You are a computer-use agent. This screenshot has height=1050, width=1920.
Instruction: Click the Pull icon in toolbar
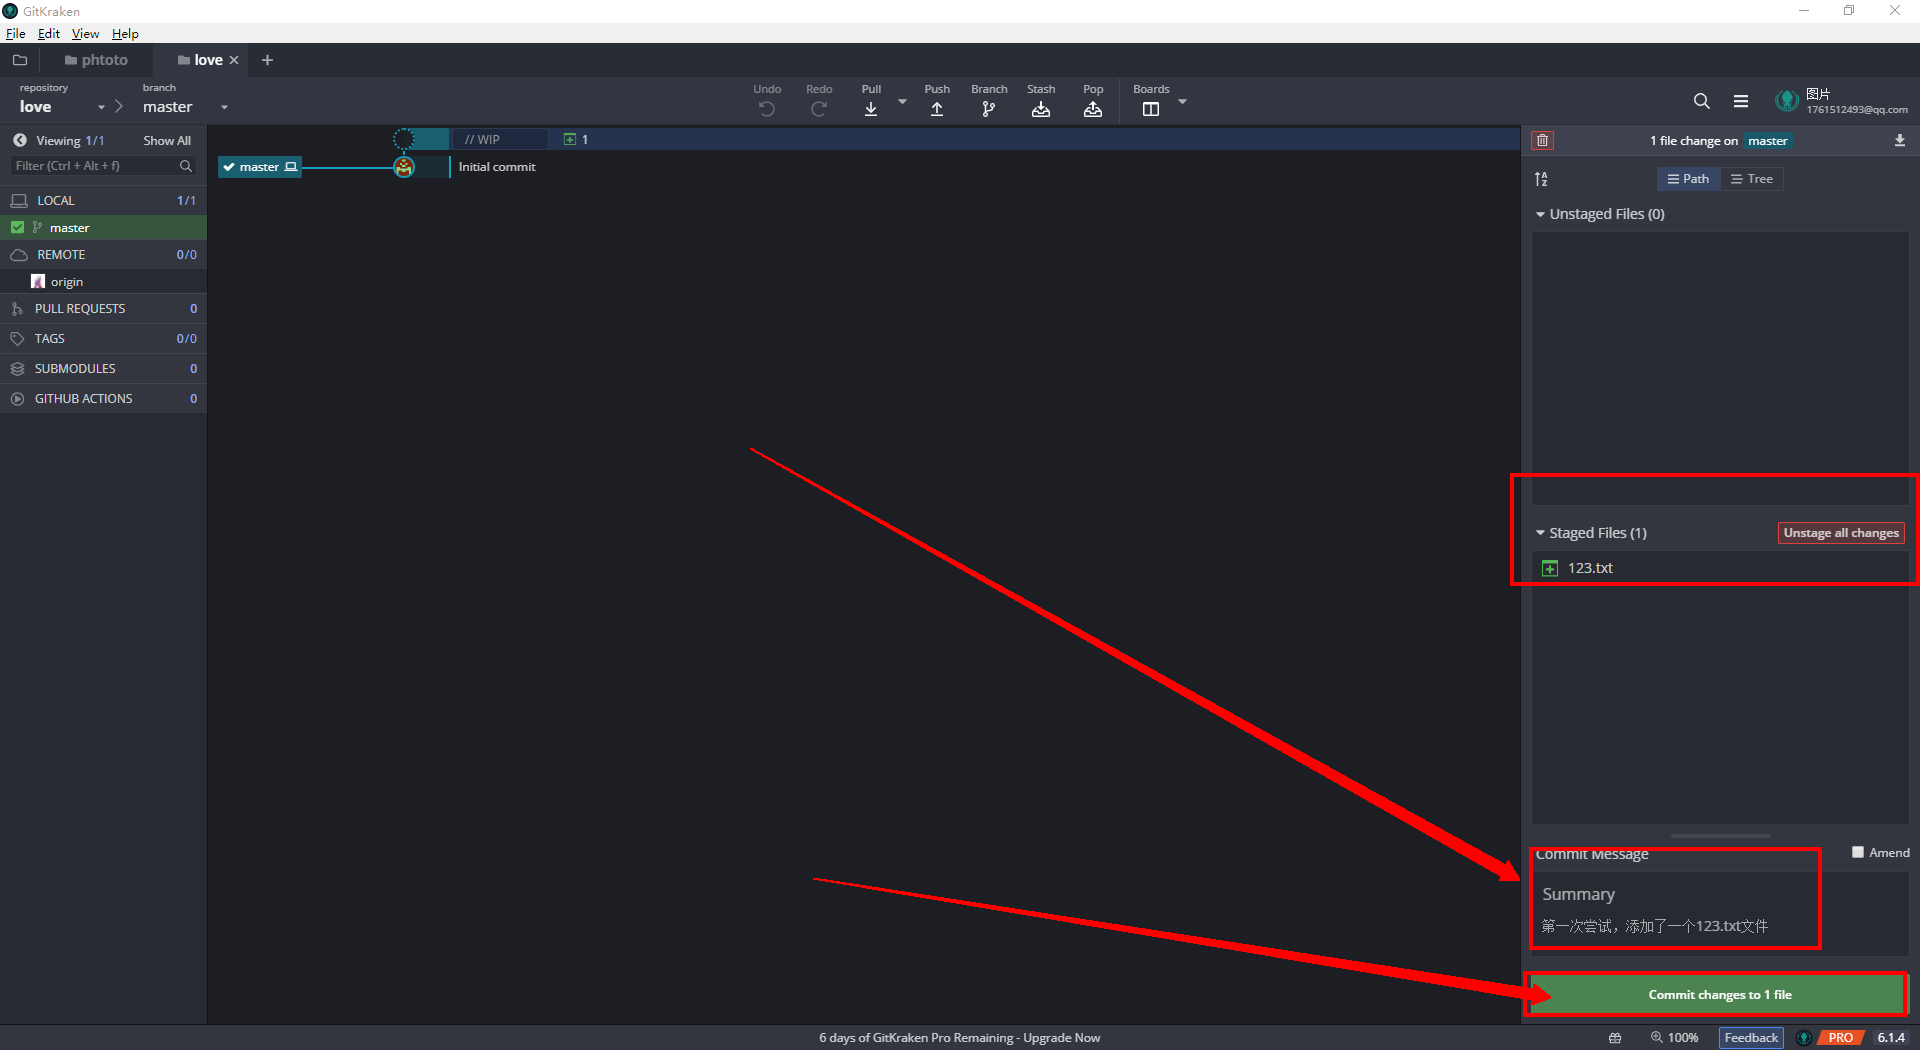[x=871, y=108]
